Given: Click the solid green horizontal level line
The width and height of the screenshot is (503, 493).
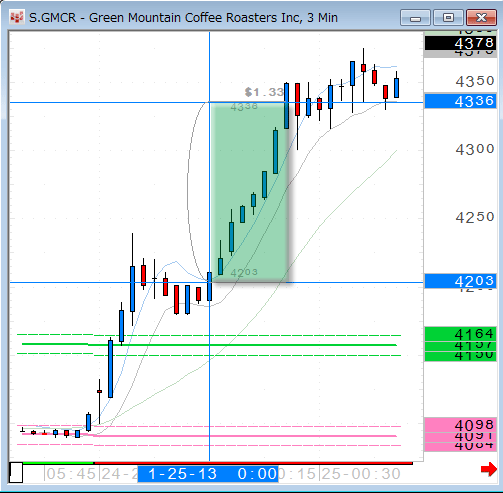Looking at the screenshot, I should pos(209,344).
